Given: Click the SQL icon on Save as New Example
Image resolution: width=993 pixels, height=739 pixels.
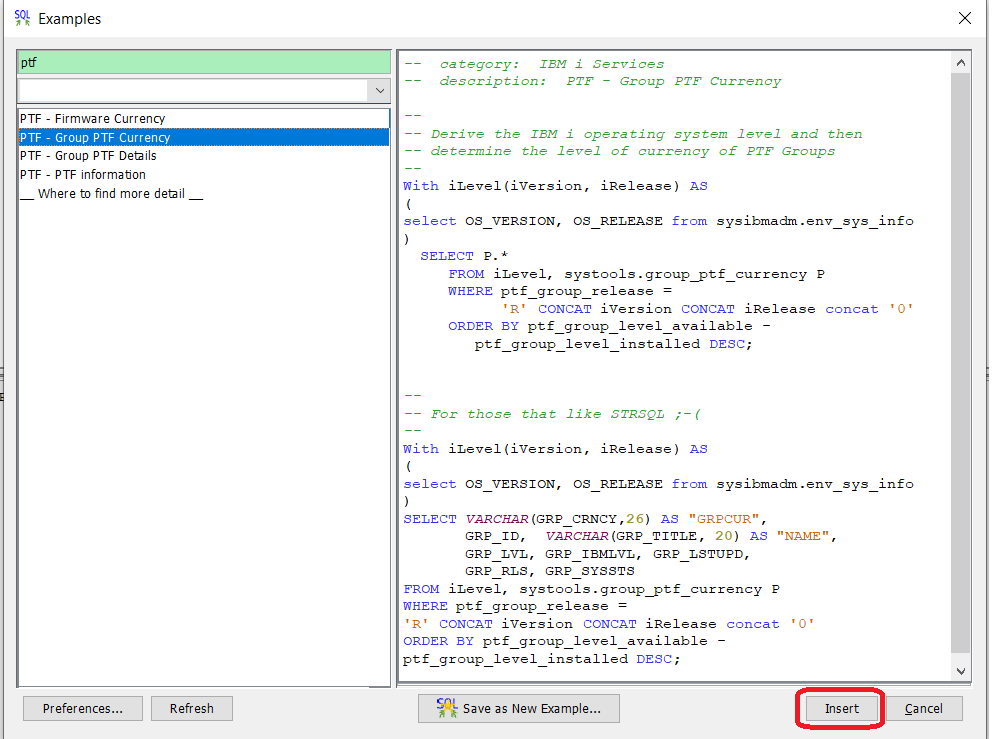Looking at the screenshot, I should pyautogui.click(x=446, y=708).
